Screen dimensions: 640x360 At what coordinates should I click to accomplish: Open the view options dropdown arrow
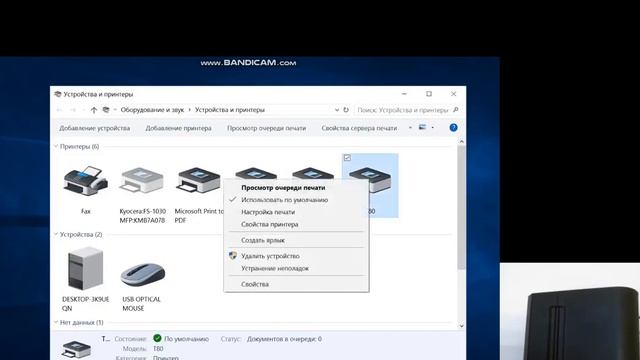tap(433, 128)
